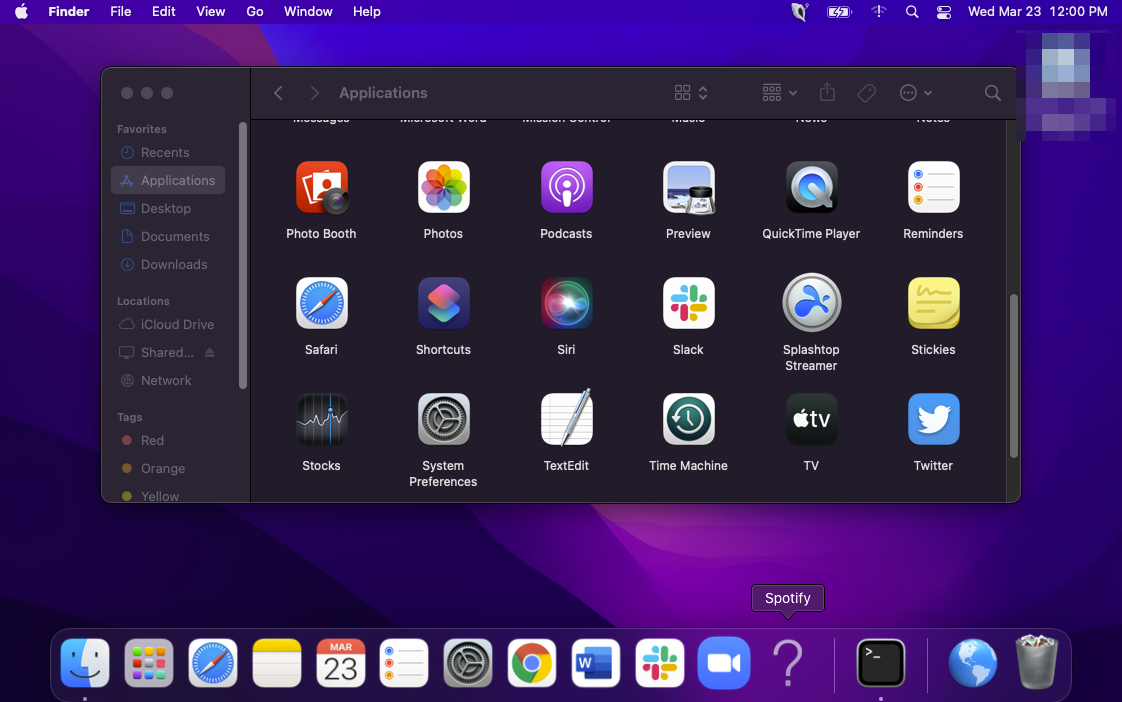Viewport: 1122px width, 702px height.
Task: Select System Preferences icon in Finder window
Action: (444, 419)
